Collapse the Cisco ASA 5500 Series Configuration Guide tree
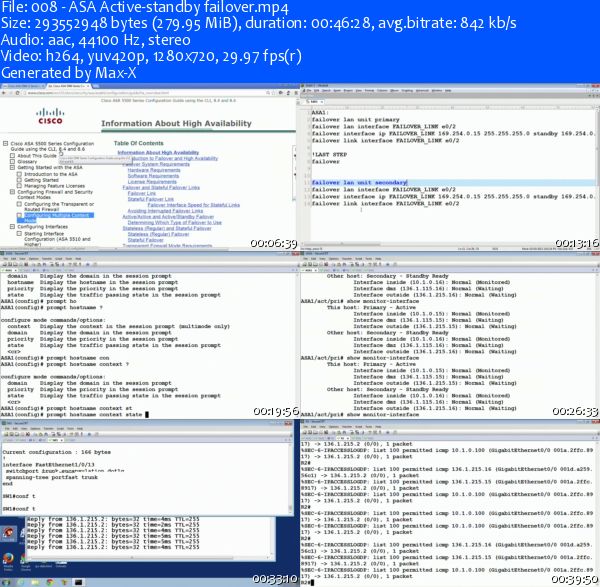600x587 pixels. (x=5, y=143)
